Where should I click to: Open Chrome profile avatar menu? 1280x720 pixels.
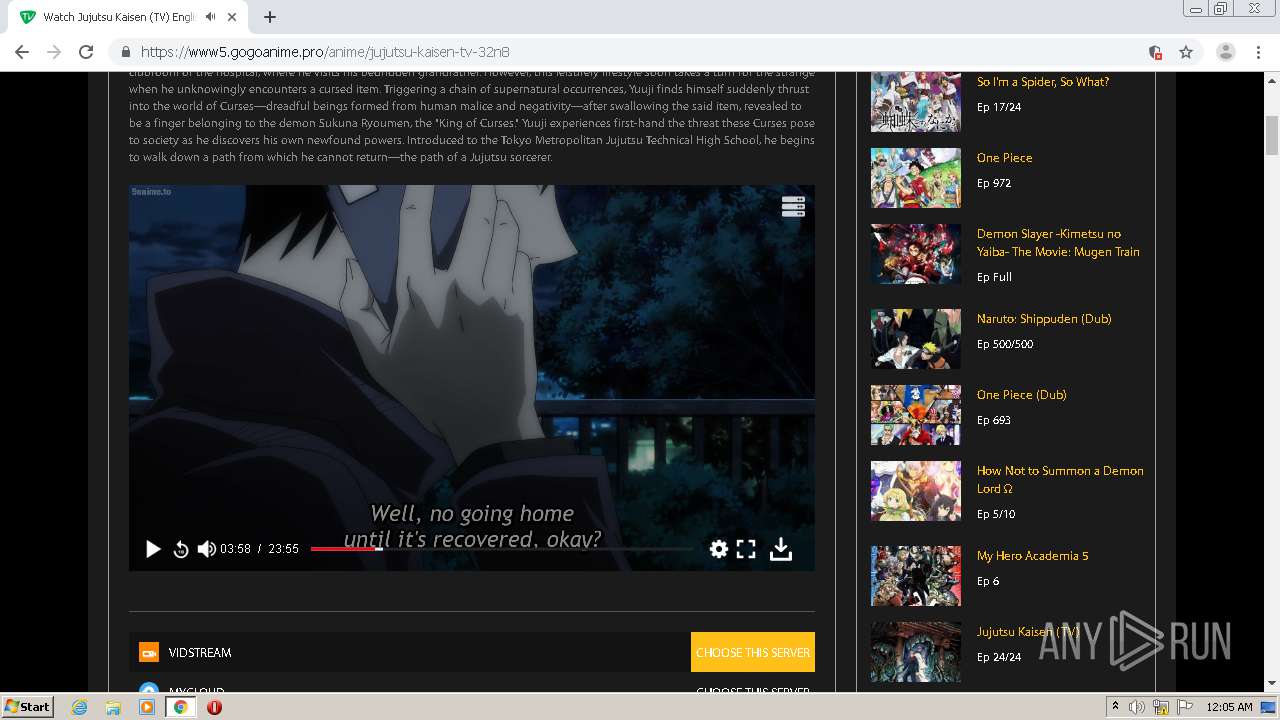click(1226, 52)
